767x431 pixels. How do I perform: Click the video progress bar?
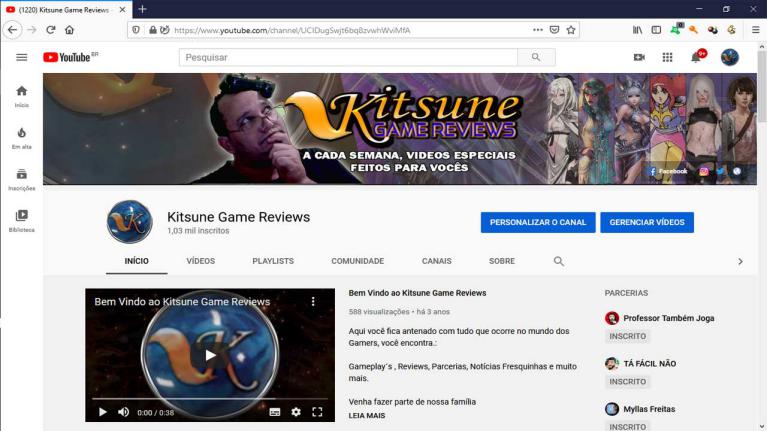coord(210,399)
